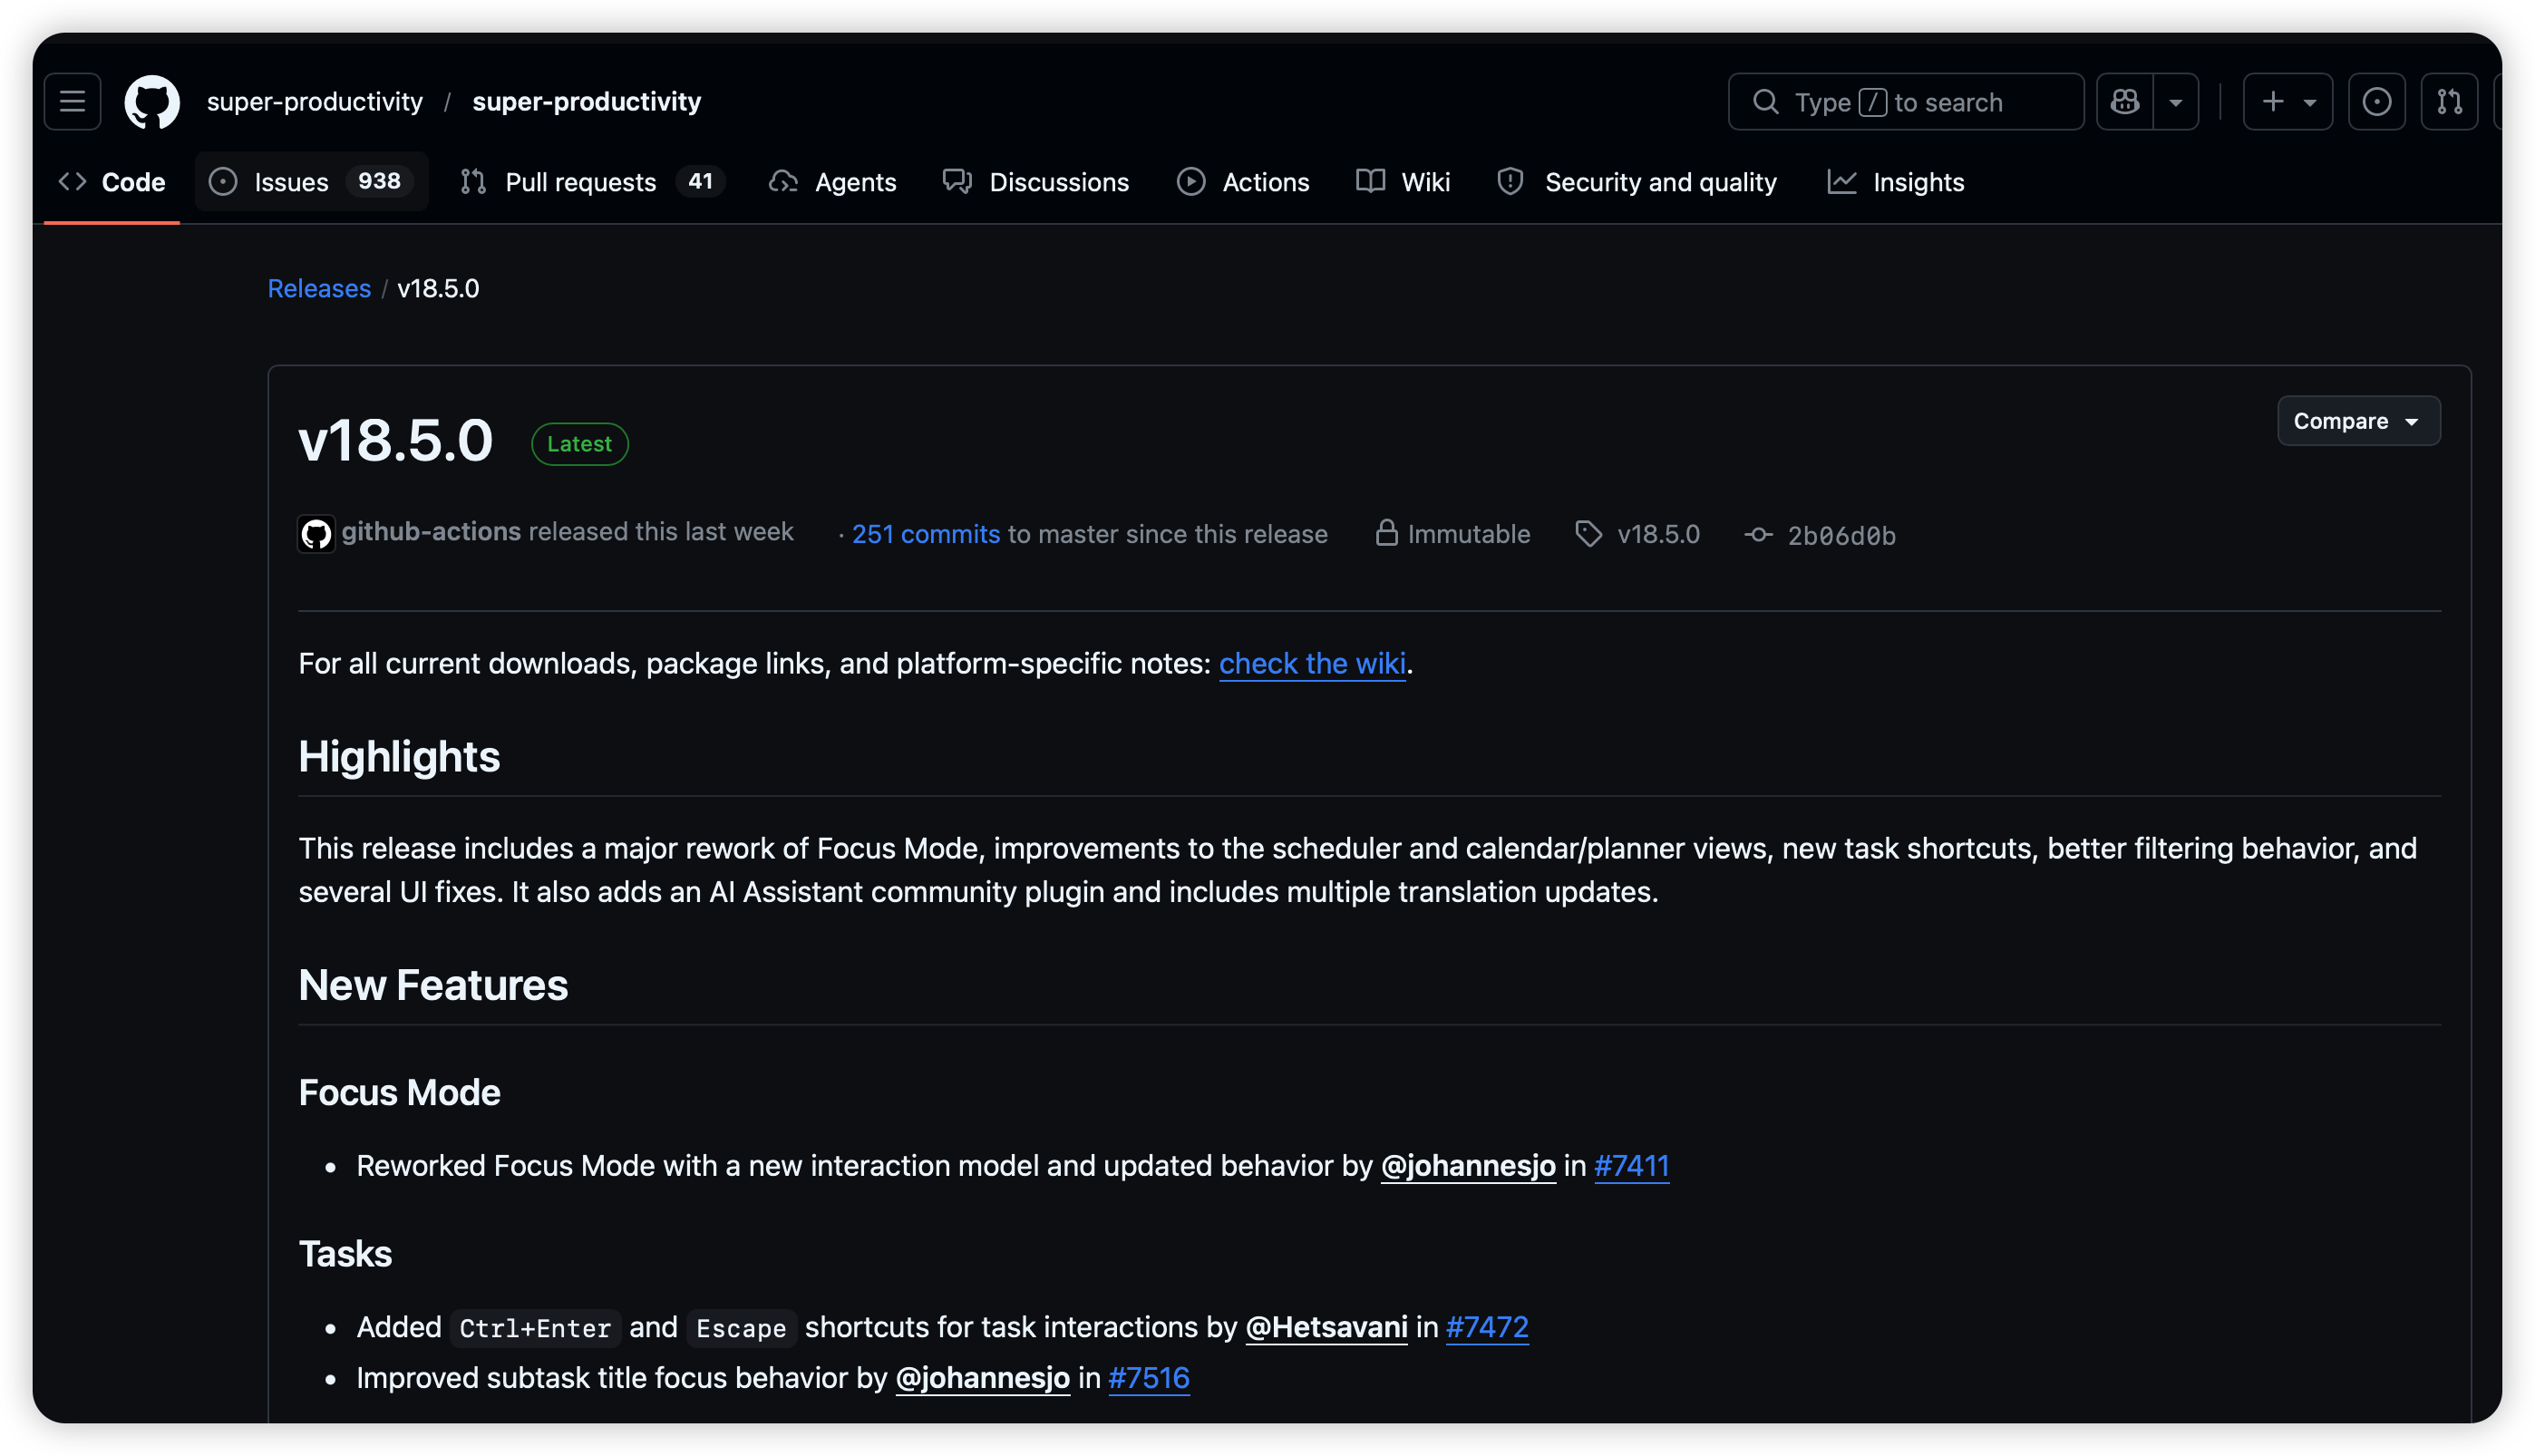Click the super-productivity owner link
The height and width of the screenshot is (1456, 2535).
point(315,101)
